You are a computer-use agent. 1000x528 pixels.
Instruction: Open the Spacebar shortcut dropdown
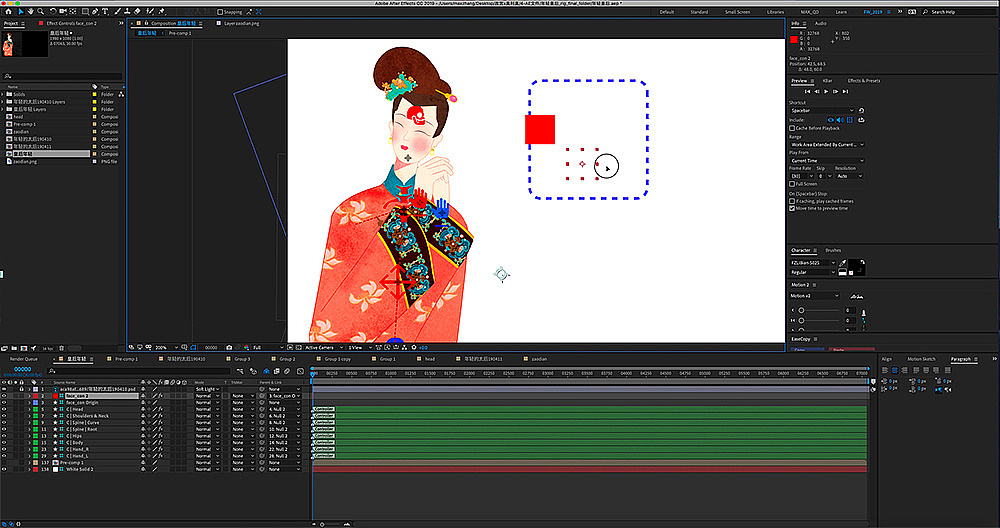click(822, 110)
